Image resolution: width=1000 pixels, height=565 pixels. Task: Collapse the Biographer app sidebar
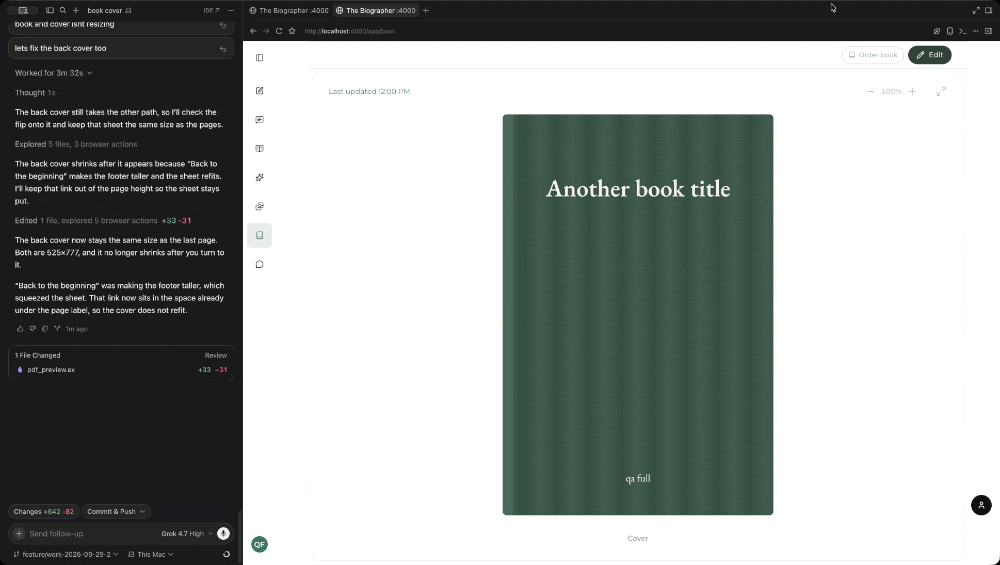(x=260, y=58)
